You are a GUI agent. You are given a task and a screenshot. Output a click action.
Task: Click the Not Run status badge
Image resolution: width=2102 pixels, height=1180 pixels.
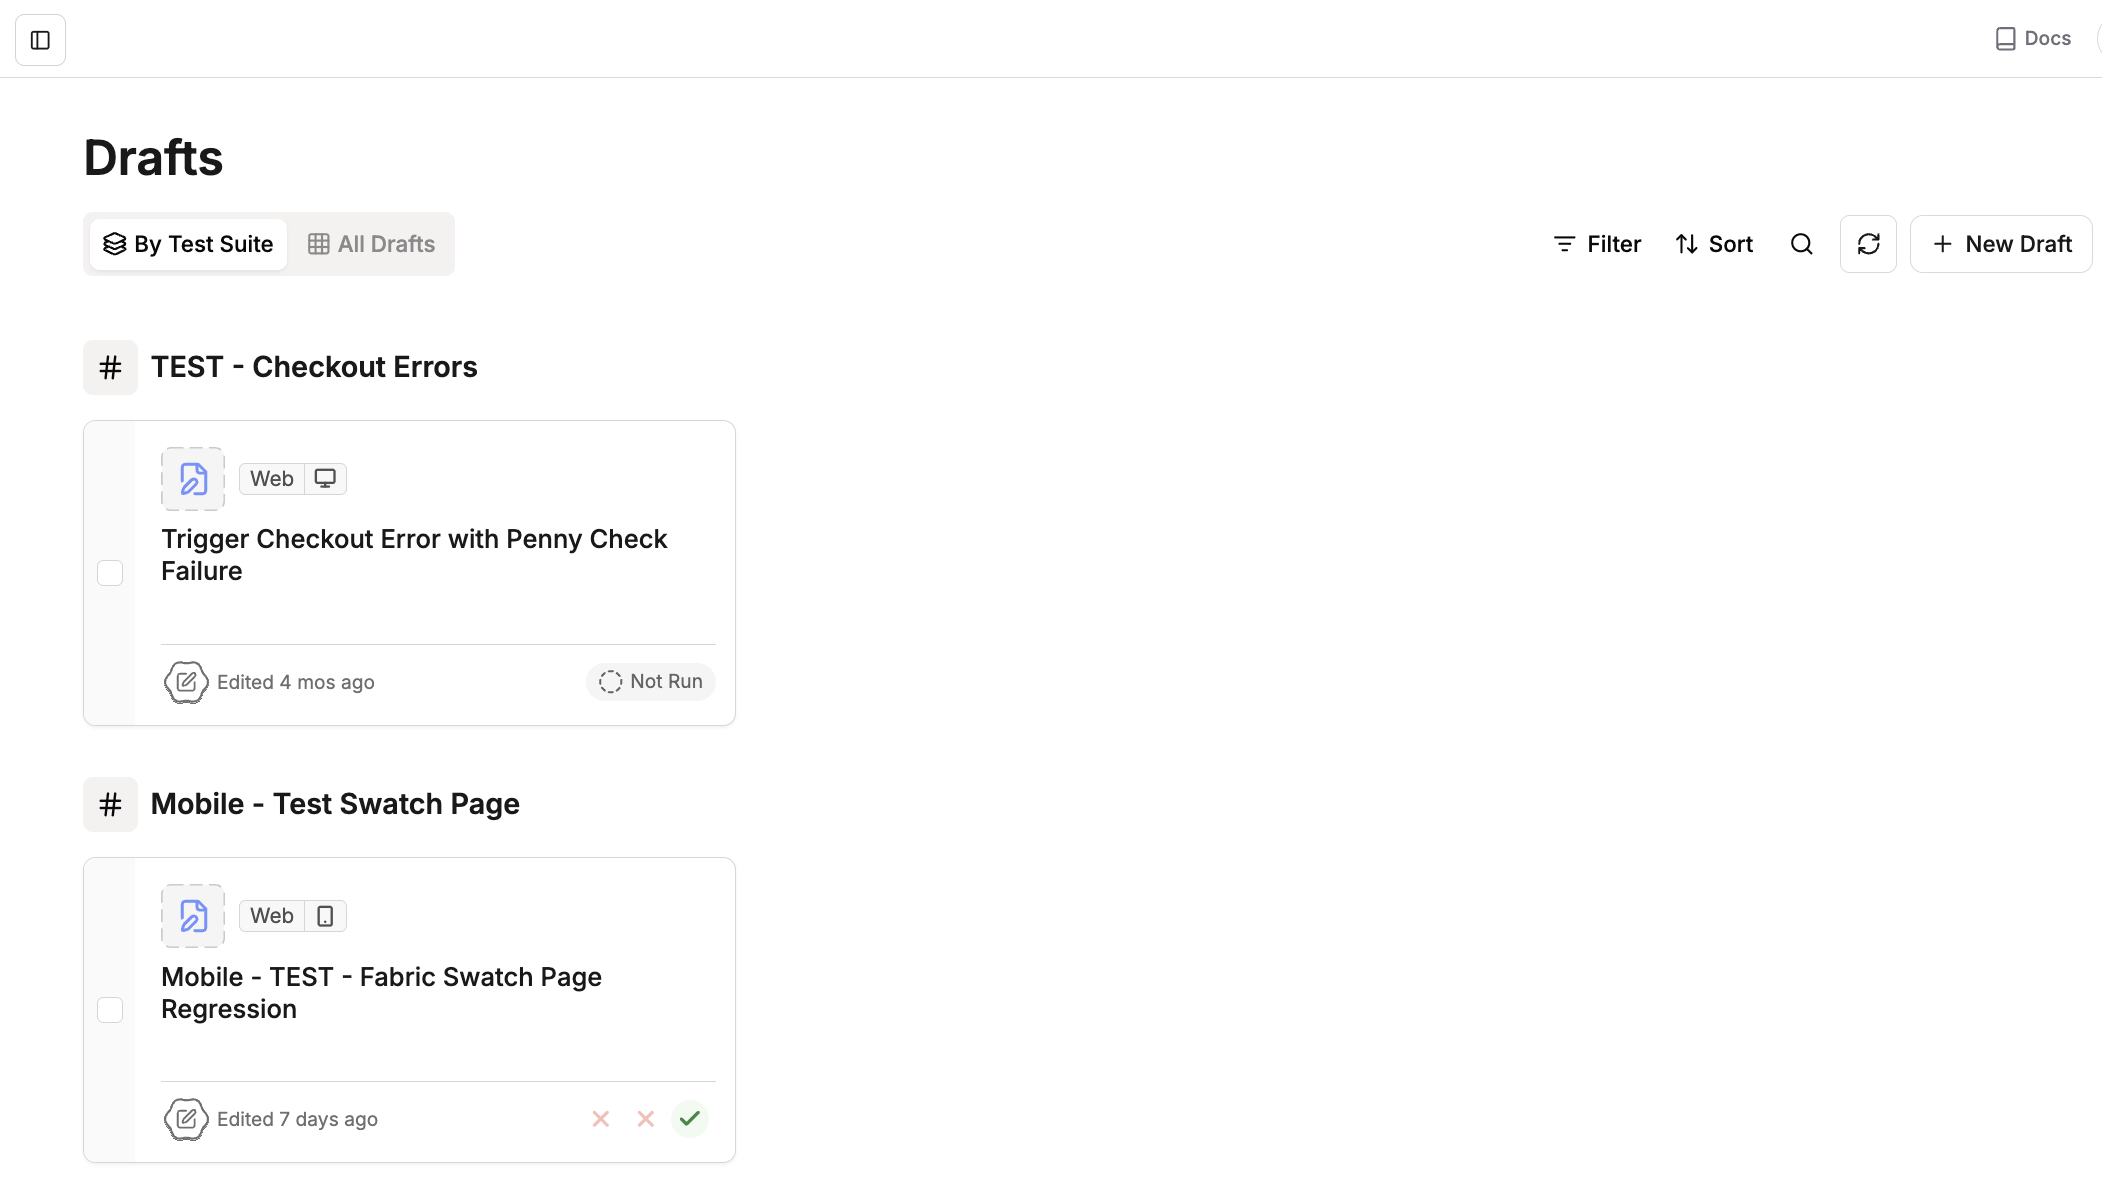650,682
